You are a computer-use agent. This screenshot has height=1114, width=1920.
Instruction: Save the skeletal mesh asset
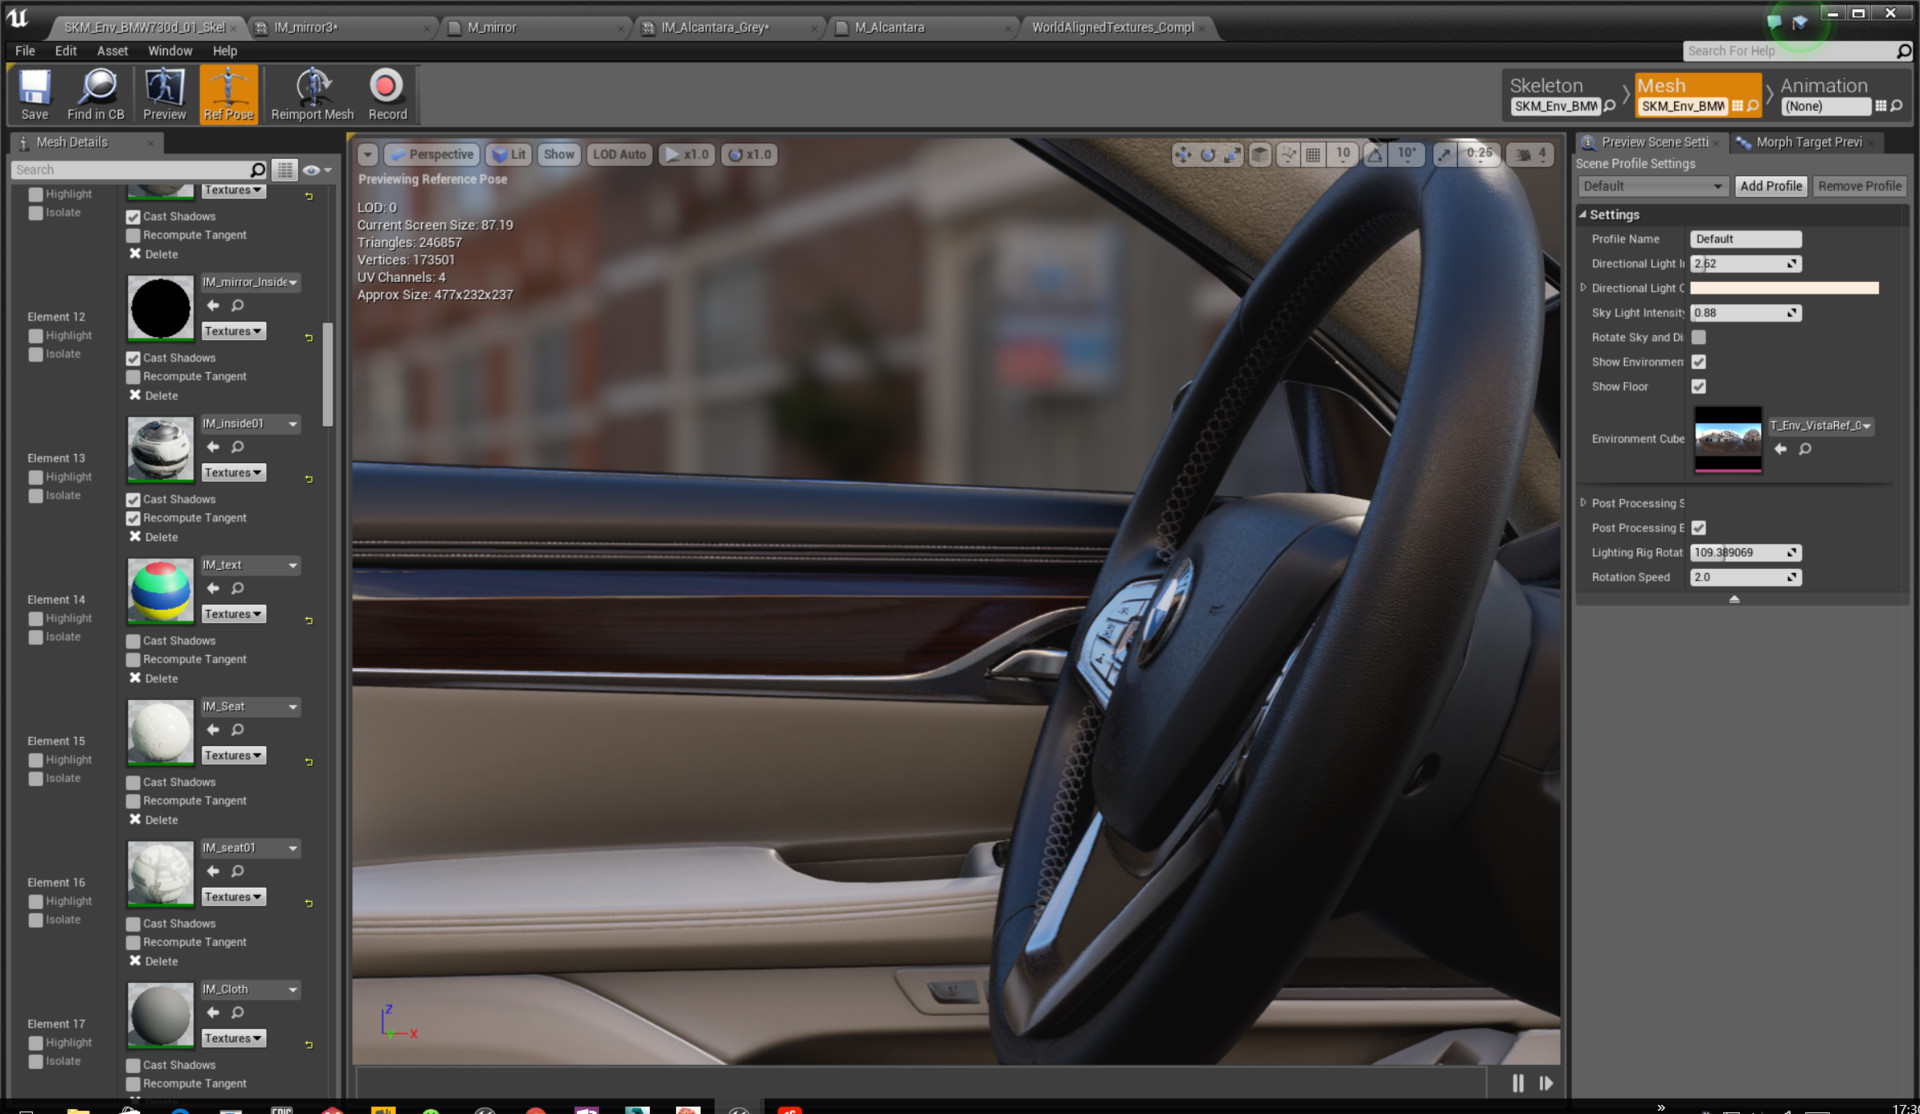point(34,93)
